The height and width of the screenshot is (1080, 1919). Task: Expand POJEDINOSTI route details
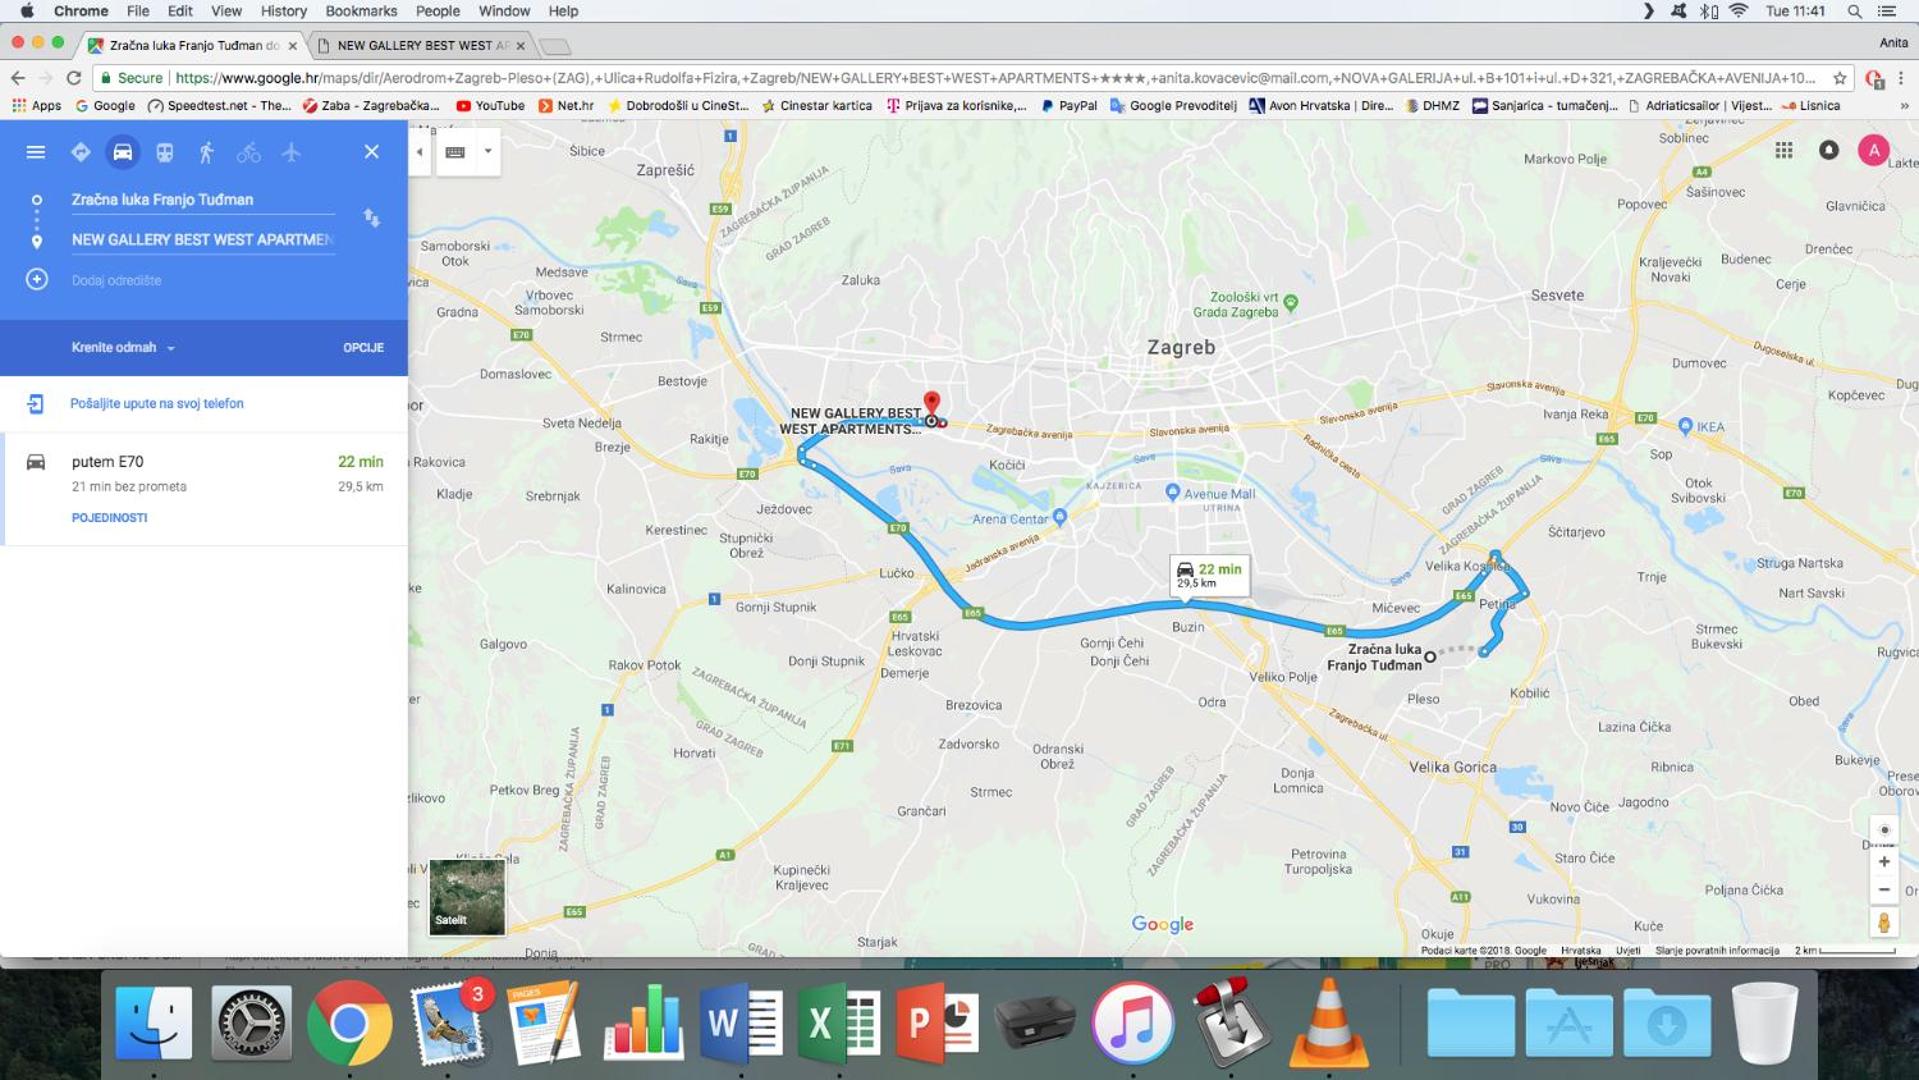[109, 518]
